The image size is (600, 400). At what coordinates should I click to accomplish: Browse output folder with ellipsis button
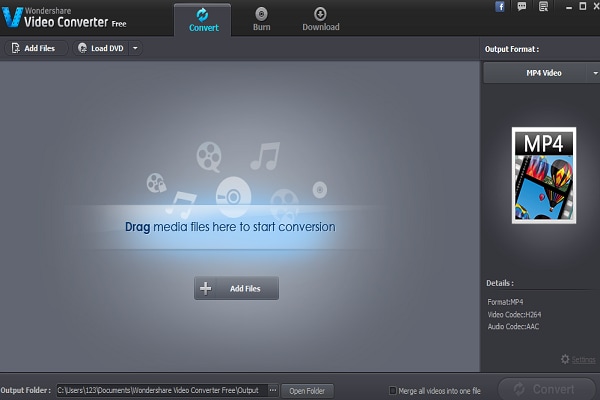(x=272, y=390)
